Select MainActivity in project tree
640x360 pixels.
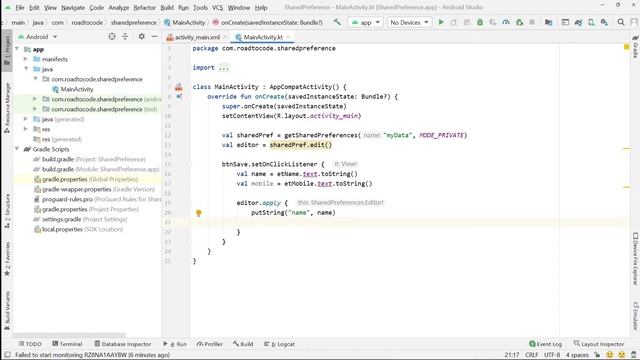click(73, 89)
